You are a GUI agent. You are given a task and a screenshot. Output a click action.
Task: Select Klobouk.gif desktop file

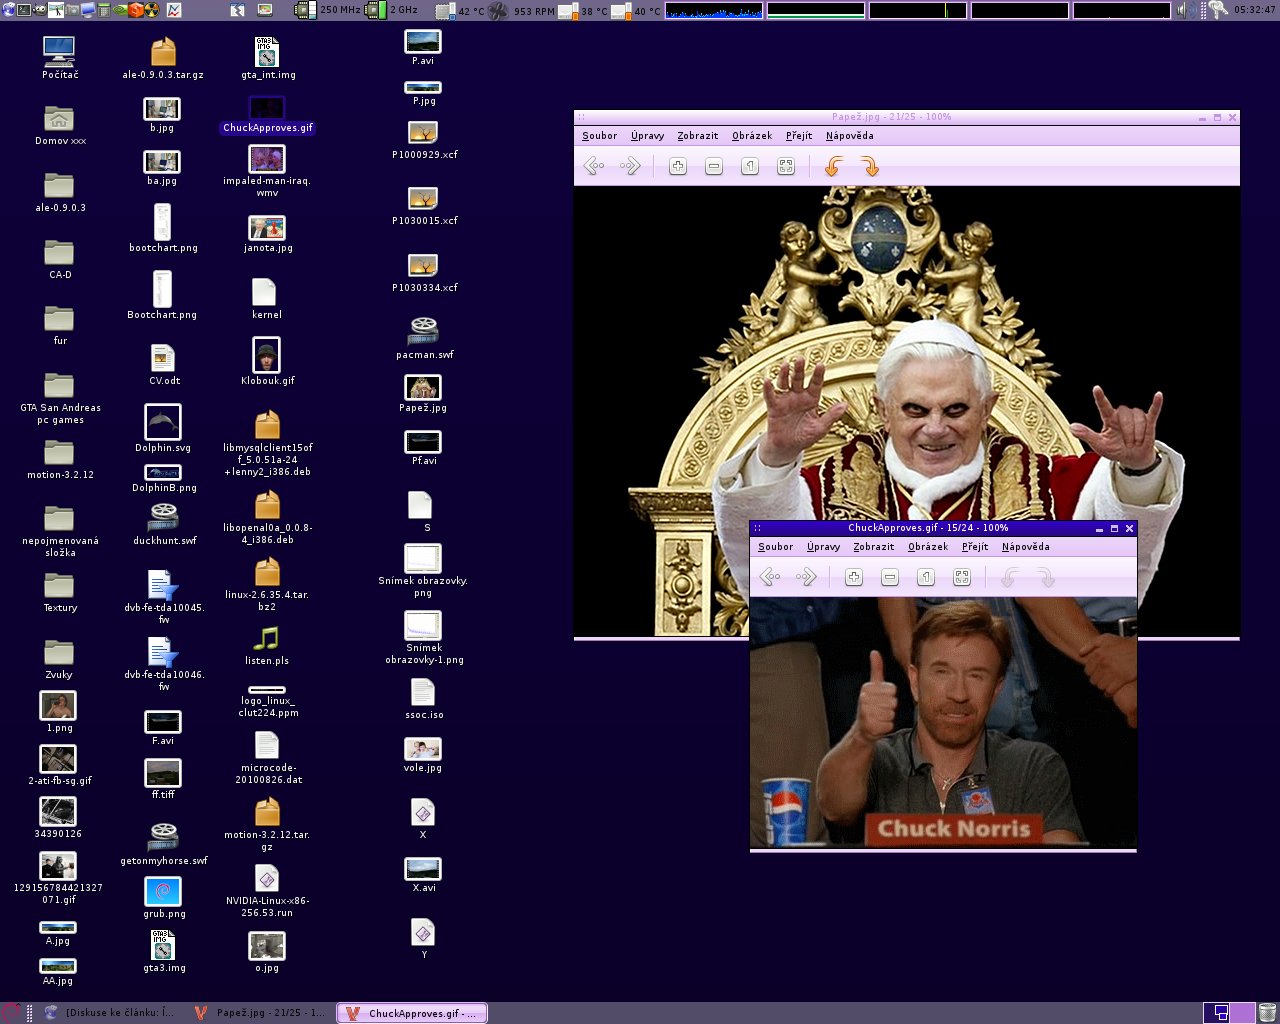pyautogui.click(x=267, y=361)
